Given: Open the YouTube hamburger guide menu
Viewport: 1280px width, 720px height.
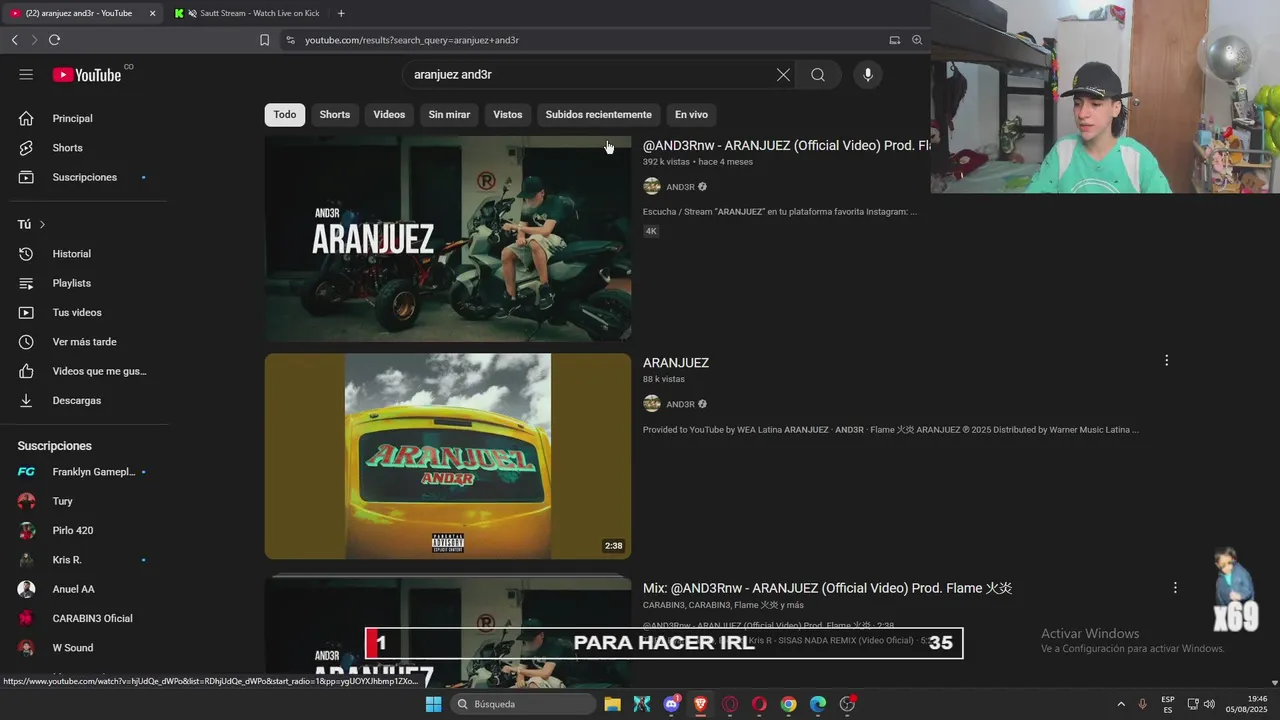Looking at the screenshot, I should tap(26, 75).
